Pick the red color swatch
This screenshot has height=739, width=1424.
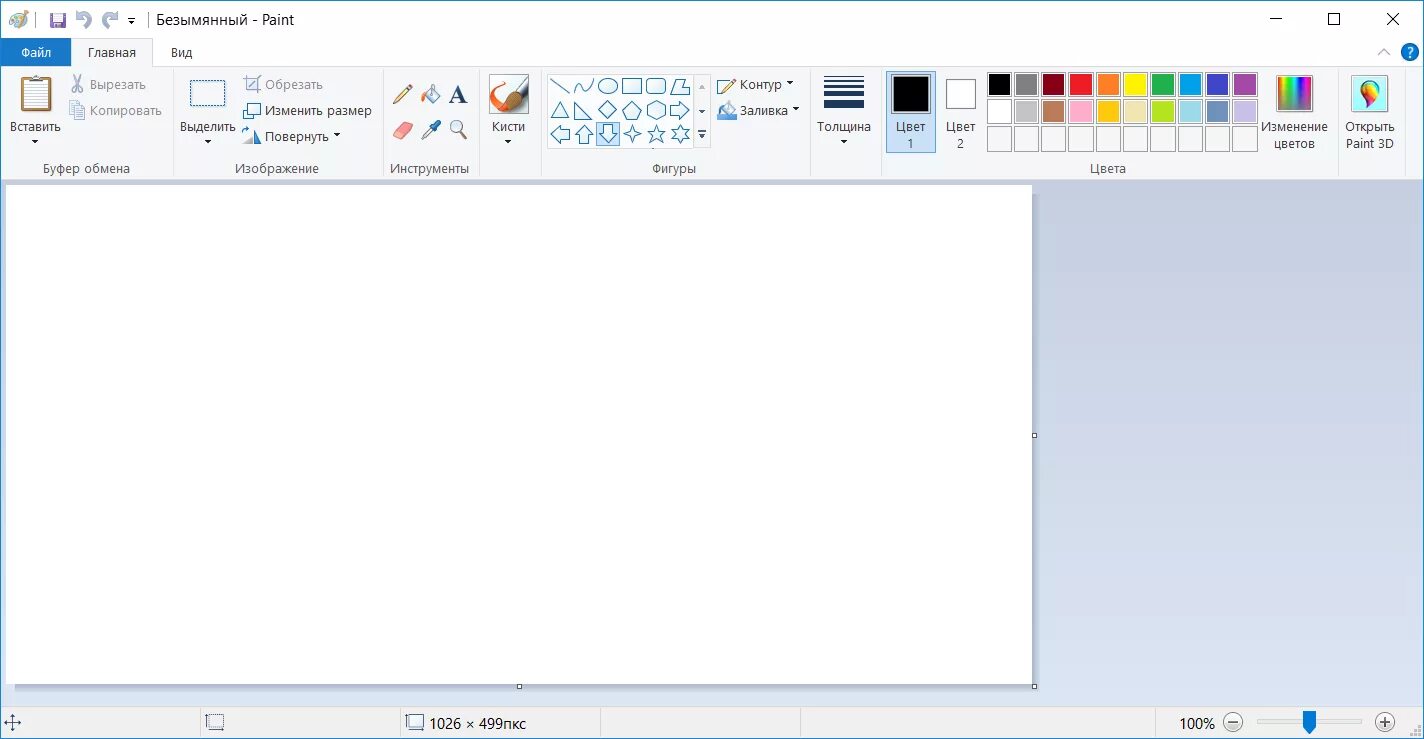tap(1081, 84)
